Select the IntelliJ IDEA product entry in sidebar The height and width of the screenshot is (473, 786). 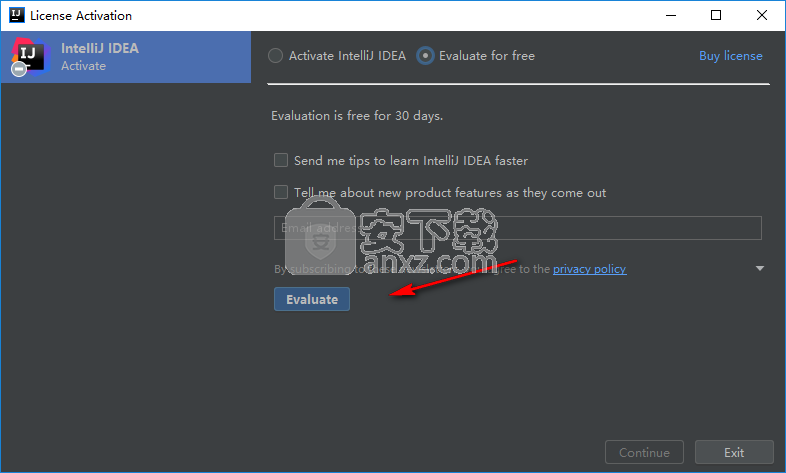coord(126,57)
